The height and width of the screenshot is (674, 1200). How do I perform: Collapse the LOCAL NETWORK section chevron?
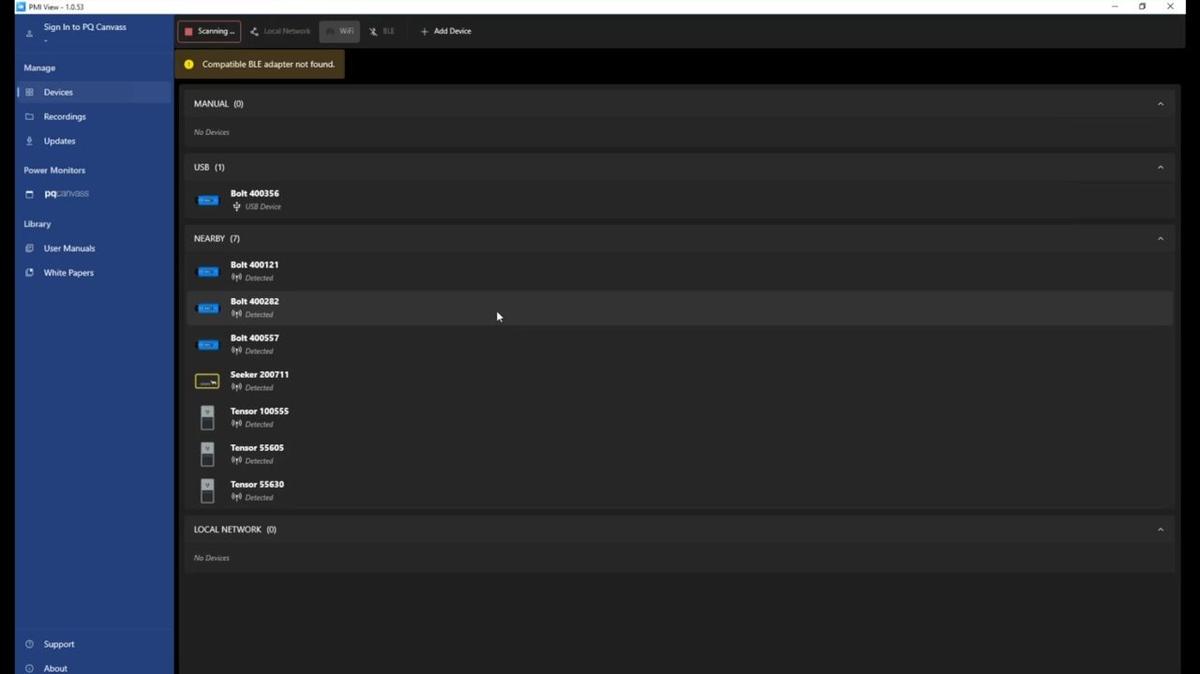pyautogui.click(x=1160, y=530)
